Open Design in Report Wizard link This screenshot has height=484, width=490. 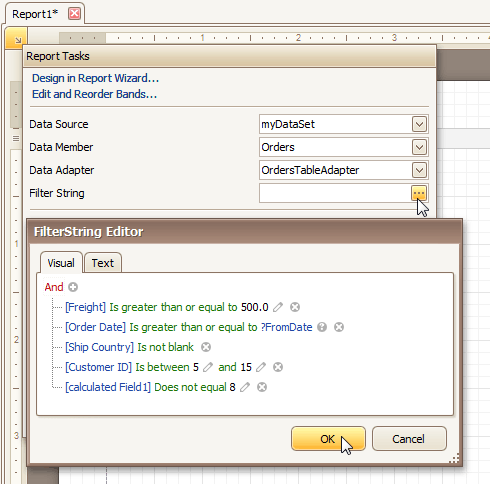pos(95,78)
